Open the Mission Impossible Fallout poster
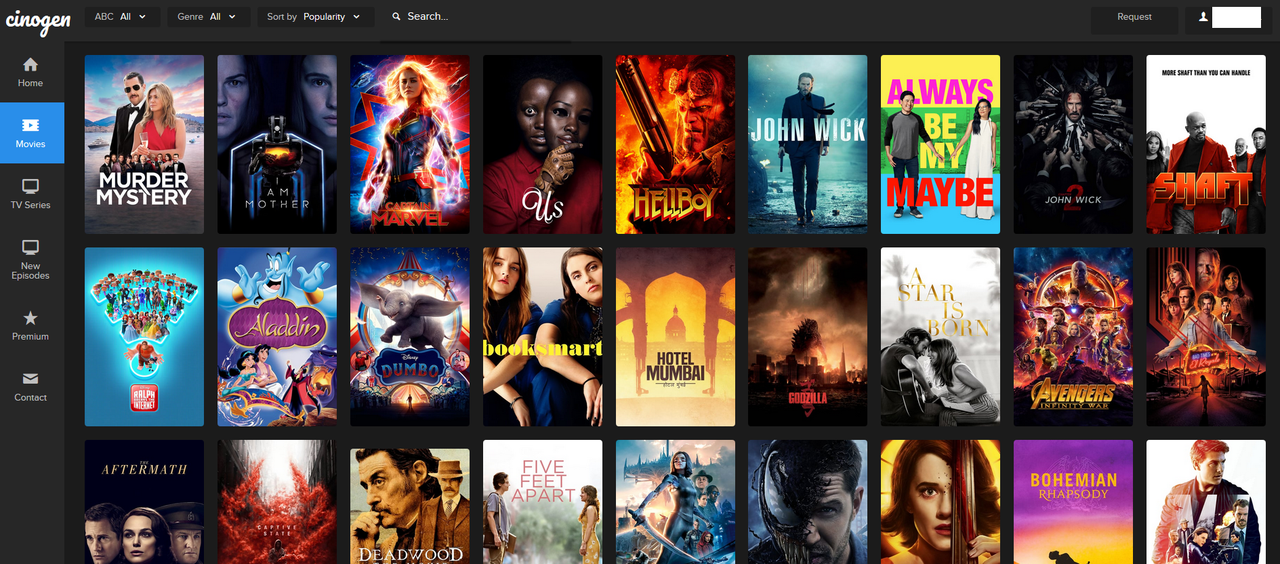 pos(1206,502)
